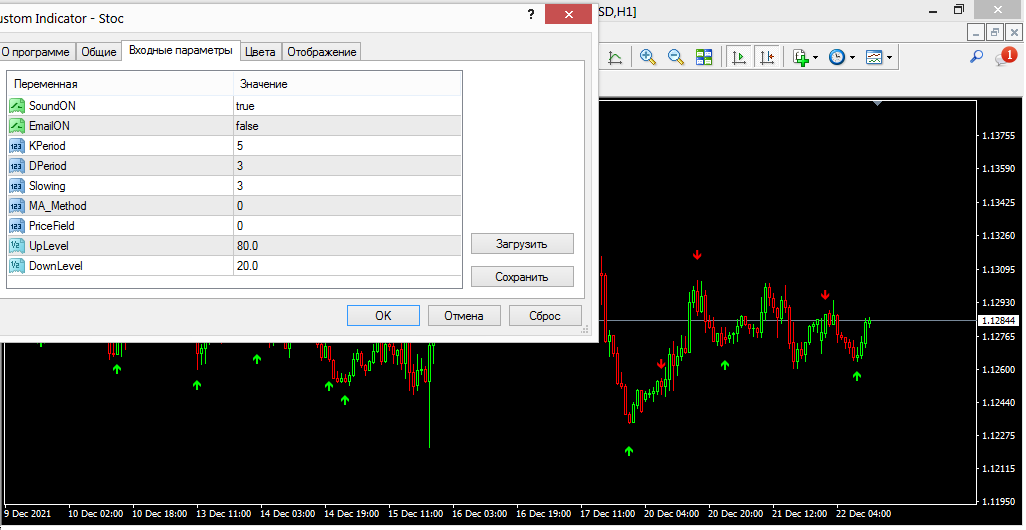Click the DPeriod integer type icon
This screenshot has height=530, width=1026.
(18, 166)
